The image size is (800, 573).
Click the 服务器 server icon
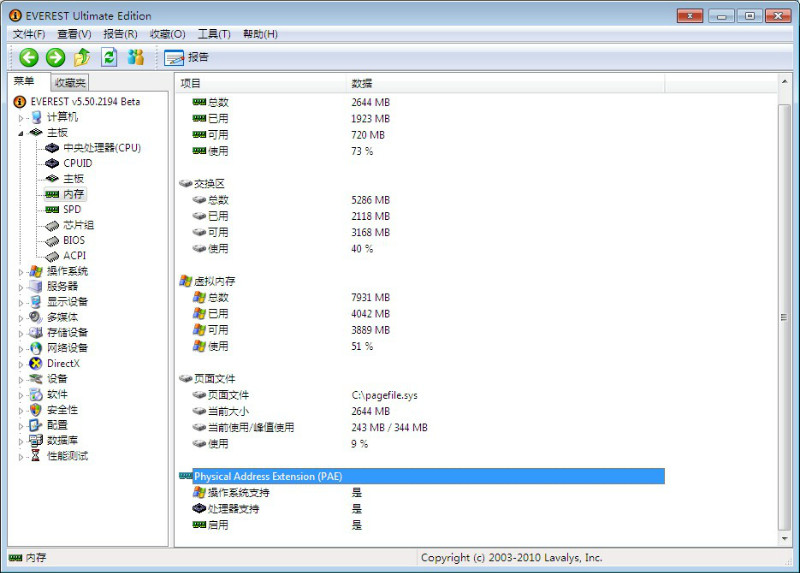point(36,286)
